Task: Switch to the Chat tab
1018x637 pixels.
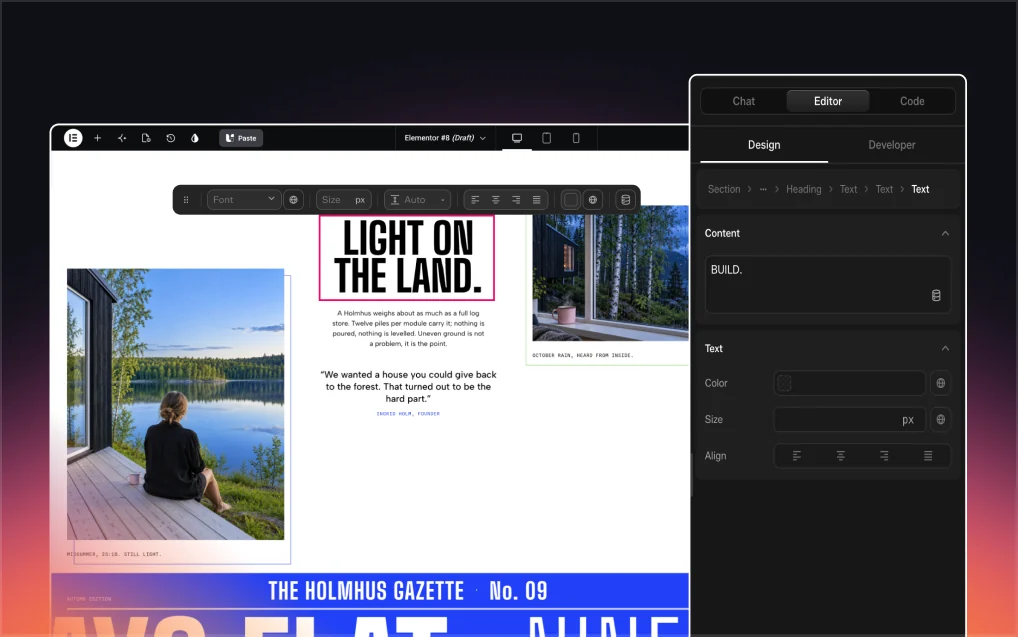Action: click(743, 101)
